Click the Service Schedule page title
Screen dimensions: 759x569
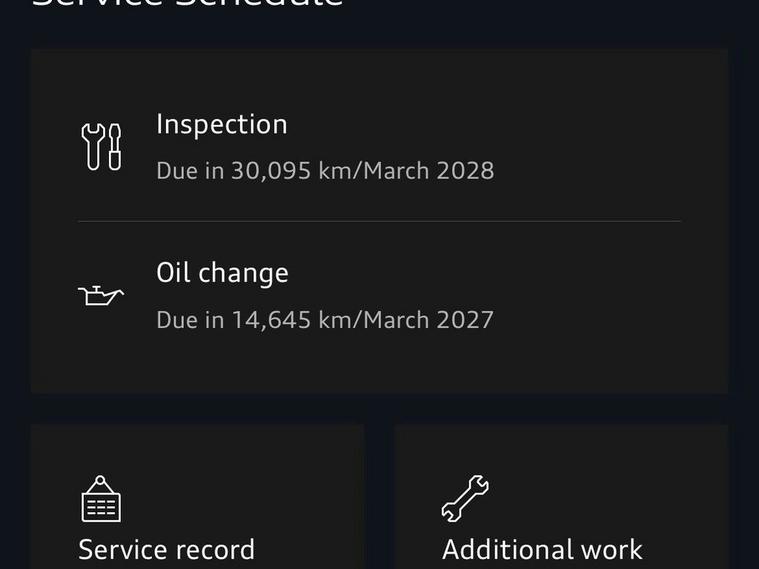pyautogui.click(x=188, y=4)
